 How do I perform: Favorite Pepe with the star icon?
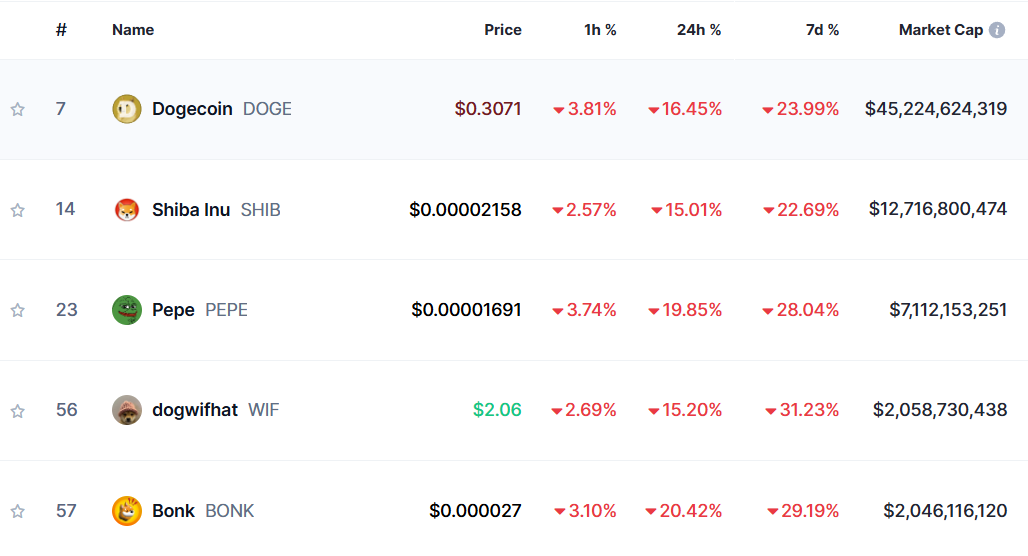(17, 310)
